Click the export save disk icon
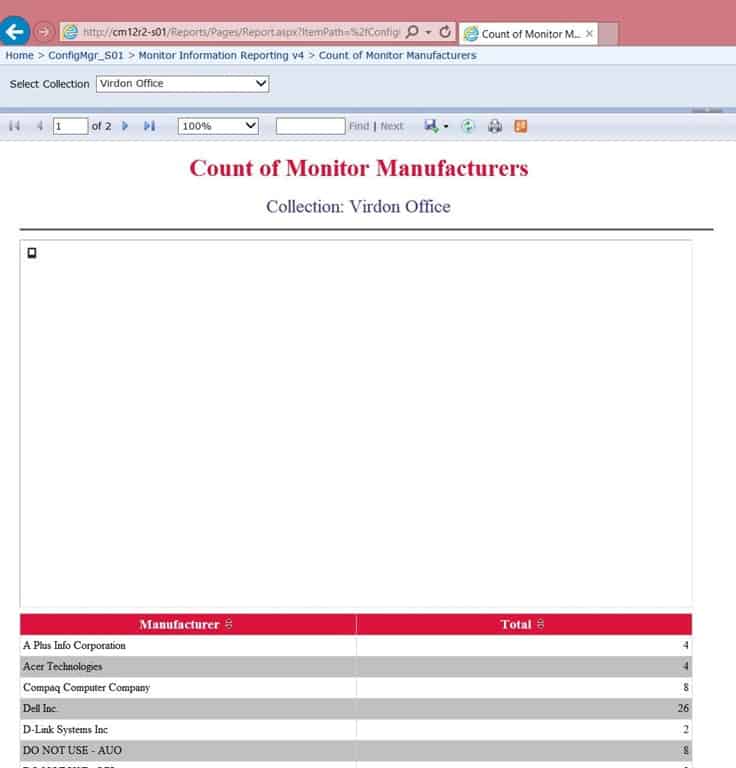The width and height of the screenshot is (736, 768). click(x=431, y=126)
